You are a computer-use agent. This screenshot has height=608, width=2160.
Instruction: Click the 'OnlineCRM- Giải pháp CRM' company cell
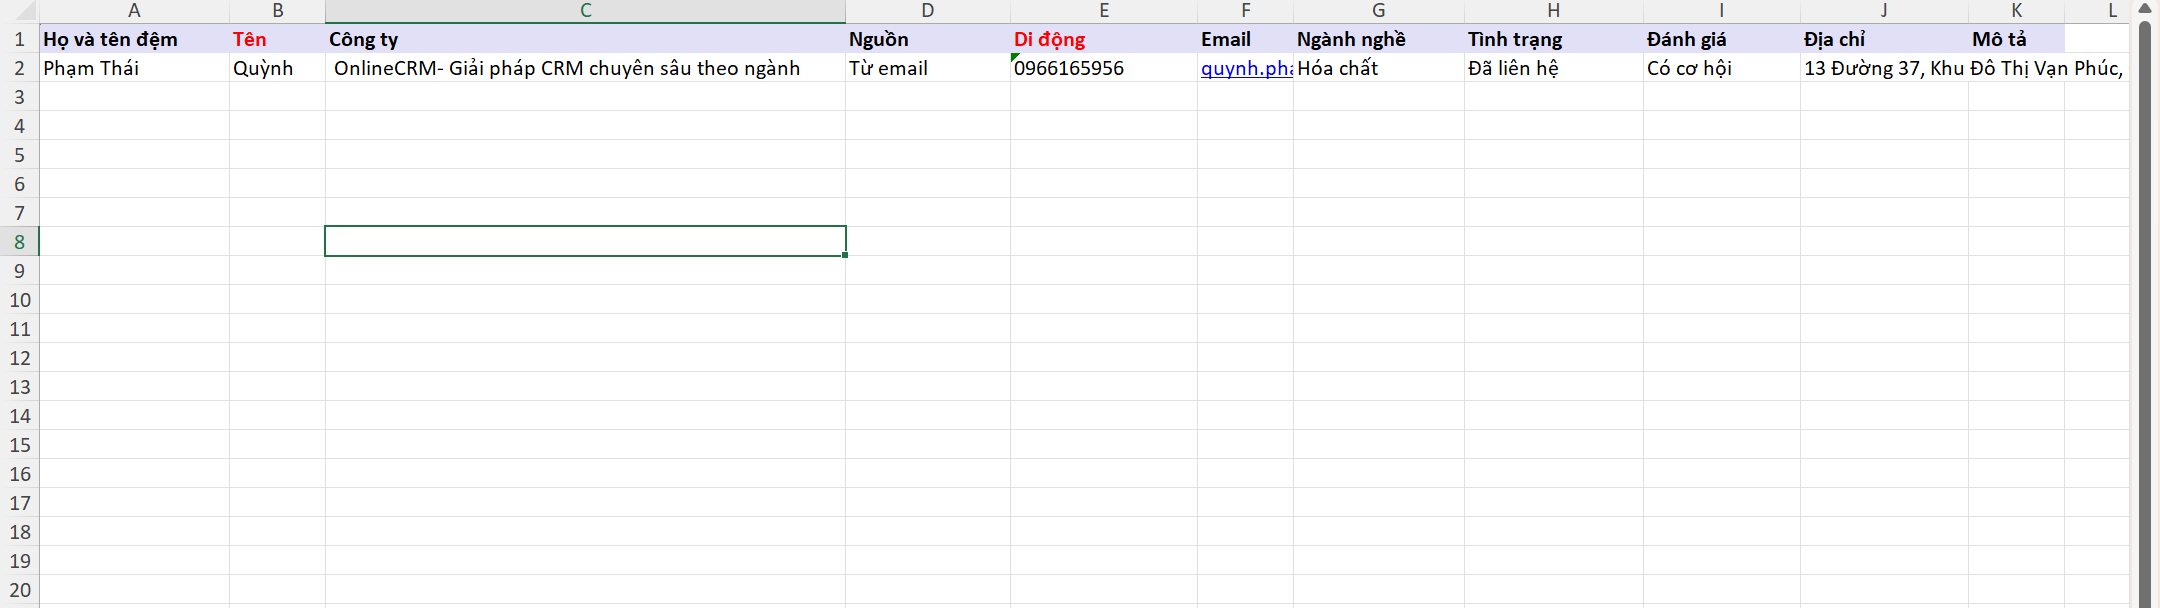(x=585, y=68)
